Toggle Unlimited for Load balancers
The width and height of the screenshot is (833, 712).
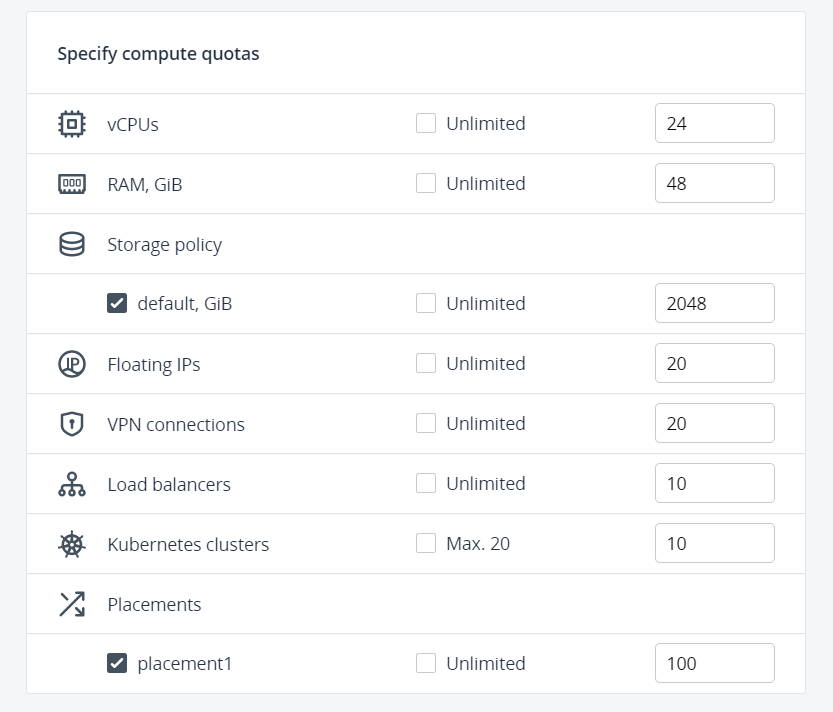pyautogui.click(x=426, y=484)
